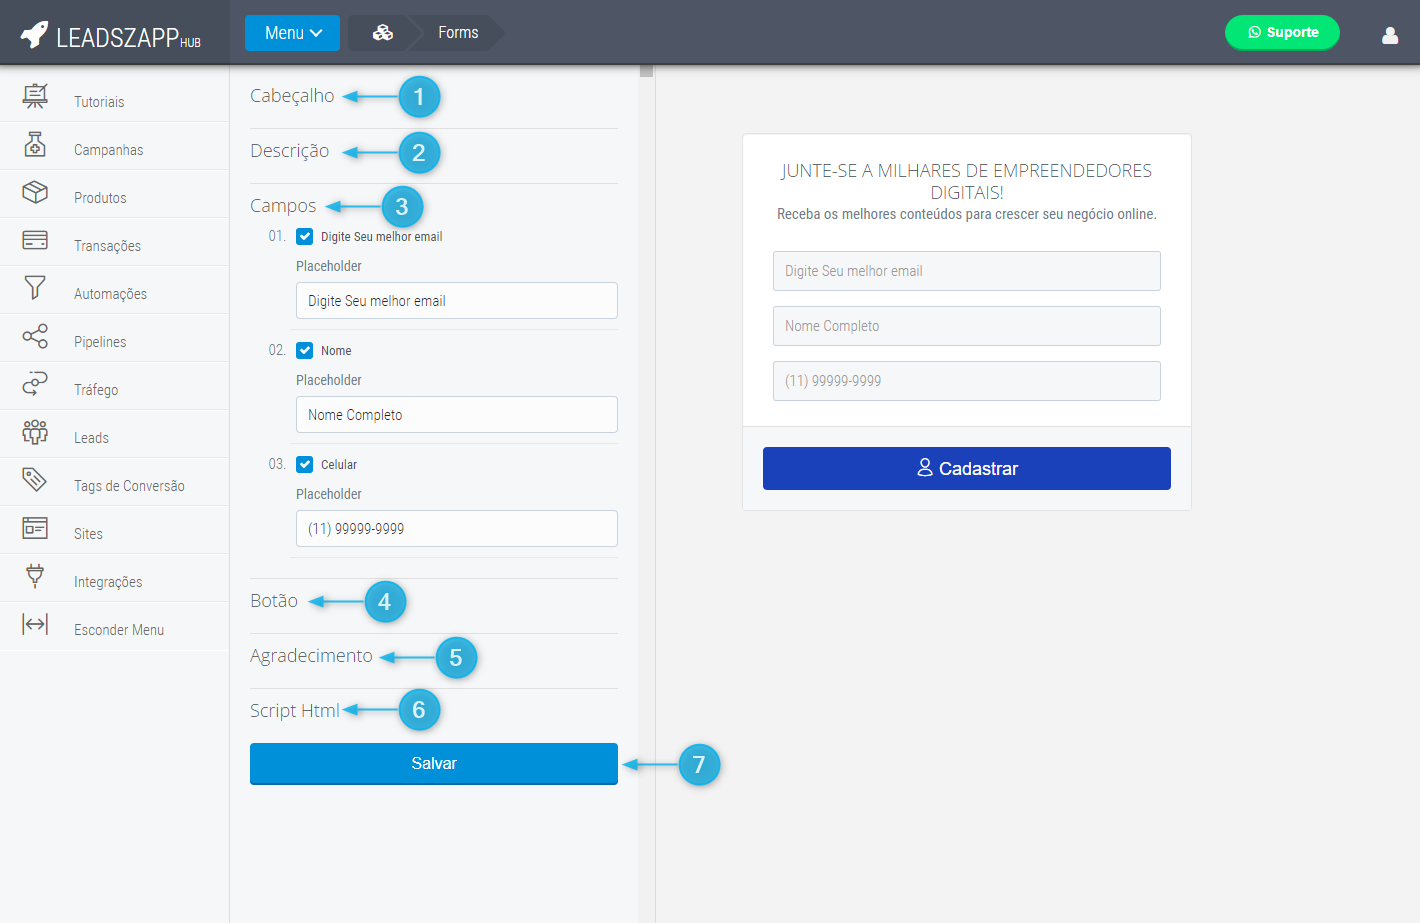The height and width of the screenshot is (923, 1420).
Task: Open the Integrações plug icon
Action: [35, 576]
